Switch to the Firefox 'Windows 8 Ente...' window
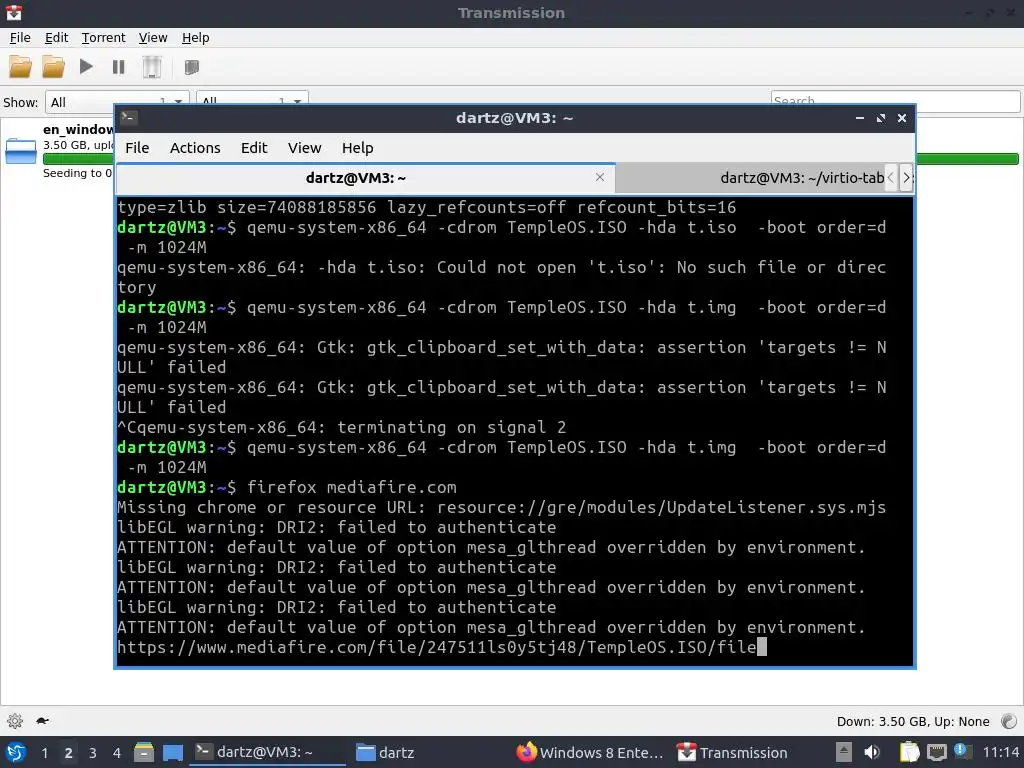 click(590, 752)
